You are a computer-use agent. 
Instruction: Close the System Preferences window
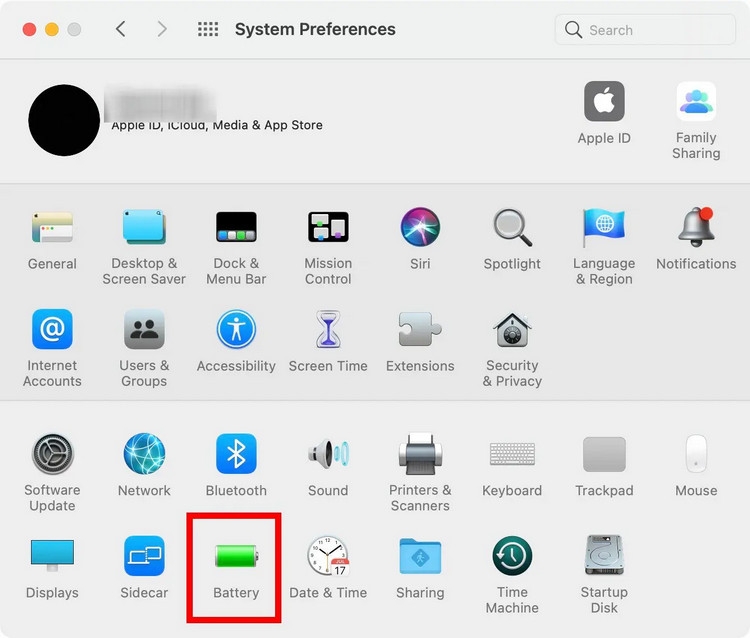pos(29,29)
